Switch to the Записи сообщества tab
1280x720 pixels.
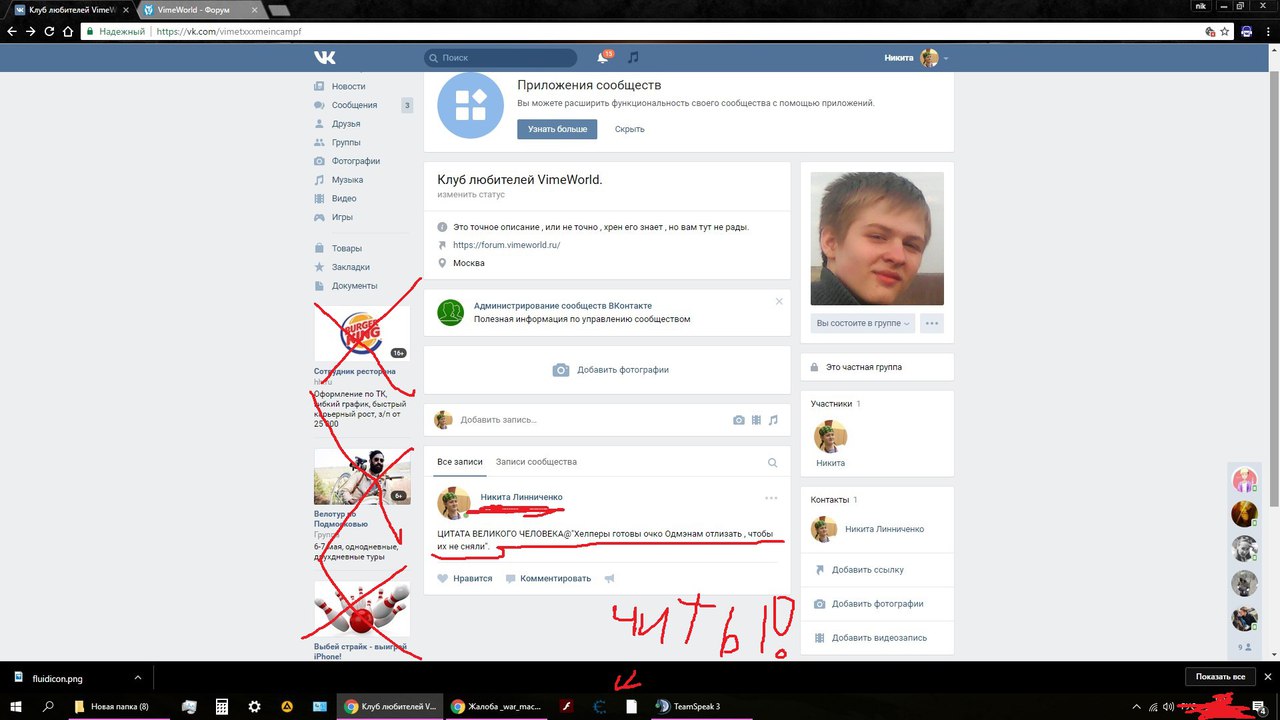click(536, 462)
